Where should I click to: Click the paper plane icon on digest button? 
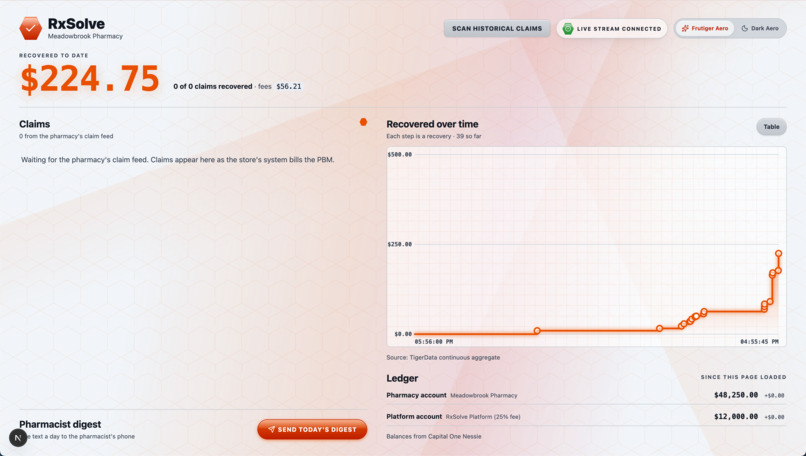(271, 429)
